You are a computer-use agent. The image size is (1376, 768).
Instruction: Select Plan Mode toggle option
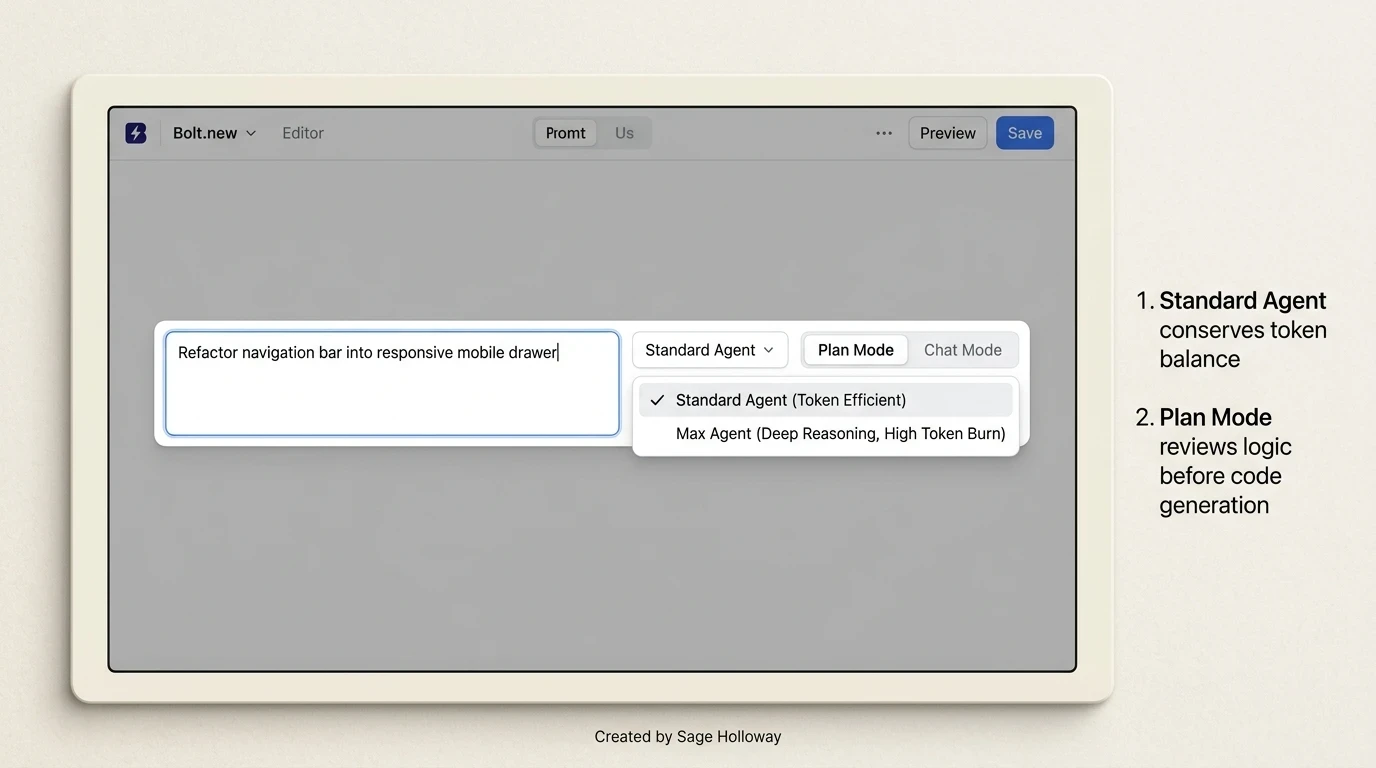click(856, 350)
